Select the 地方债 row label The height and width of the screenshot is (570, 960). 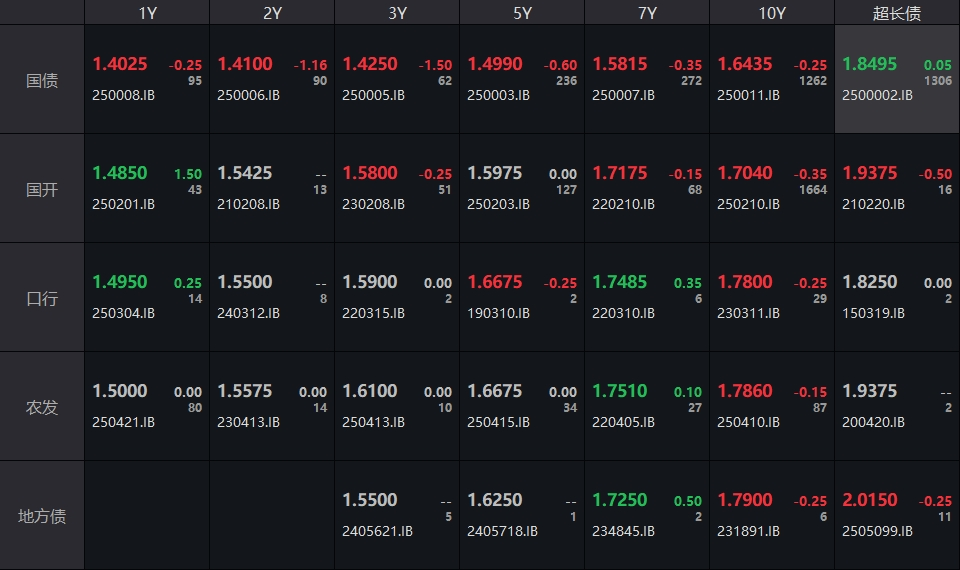pos(42,516)
